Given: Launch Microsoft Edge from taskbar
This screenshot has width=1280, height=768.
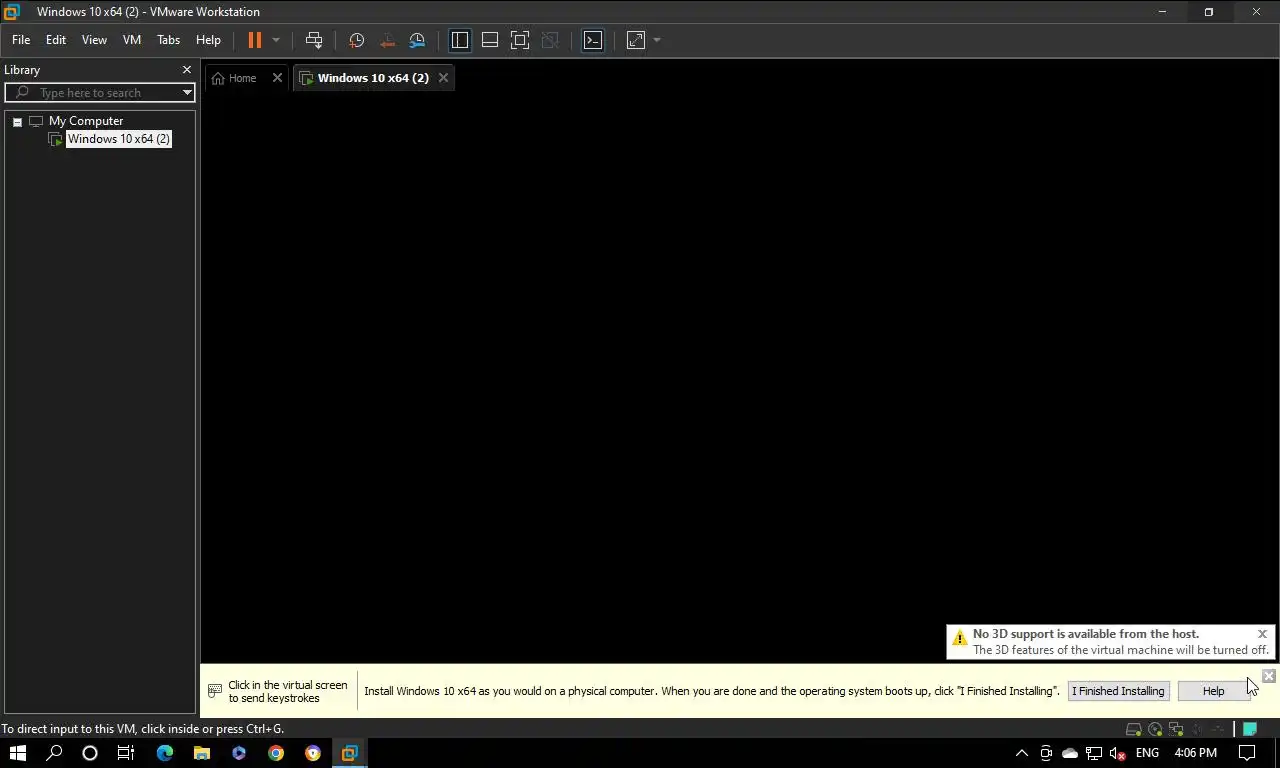Looking at the screenshot, I should tap(164, 753).
